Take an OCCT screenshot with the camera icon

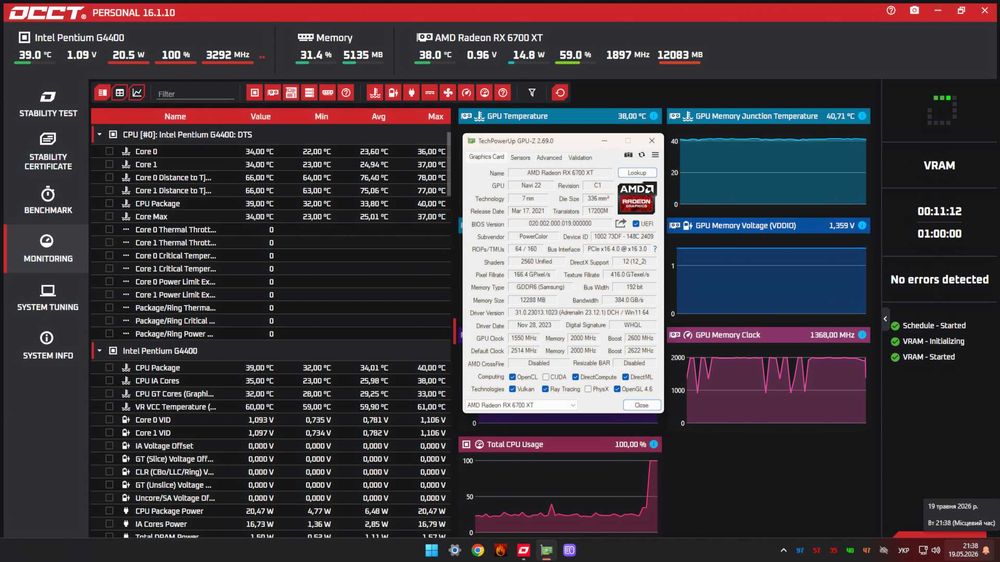914,11
